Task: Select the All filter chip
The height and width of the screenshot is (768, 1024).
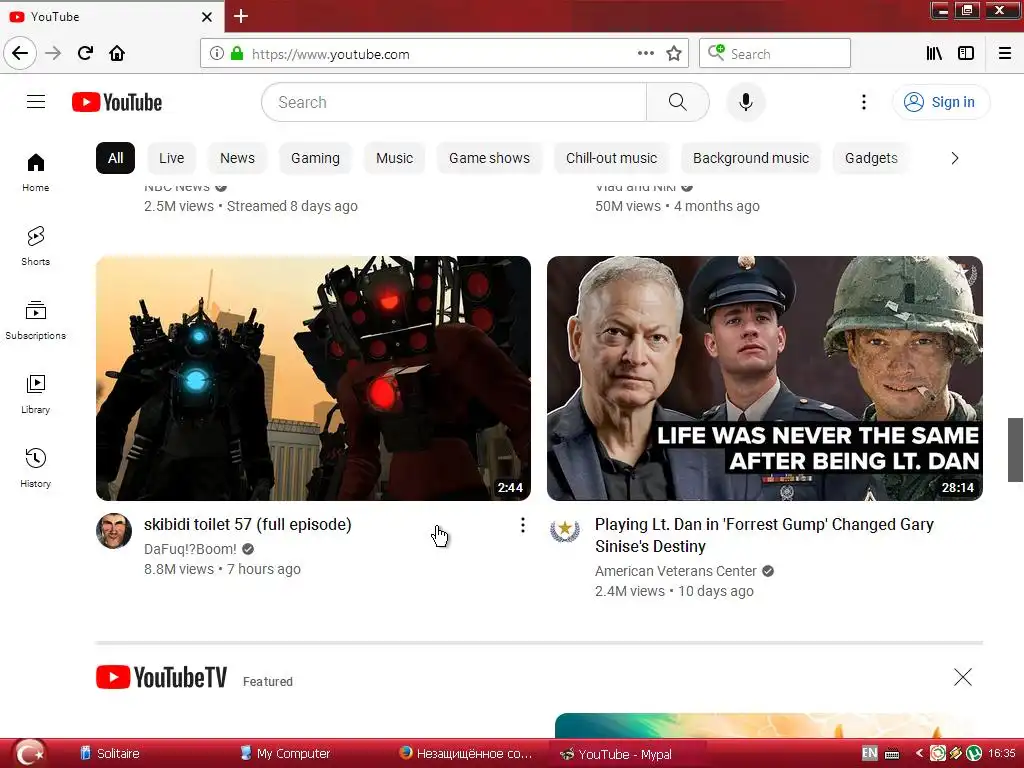Action: tap(116, 158)
